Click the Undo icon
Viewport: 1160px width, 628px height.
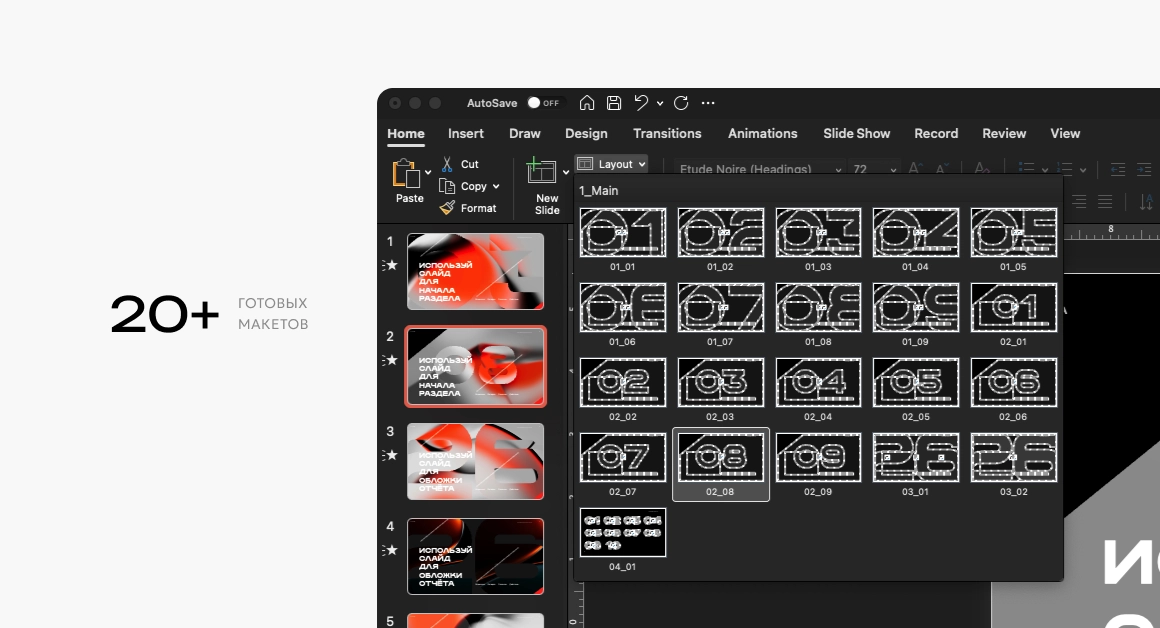point(641,102)
